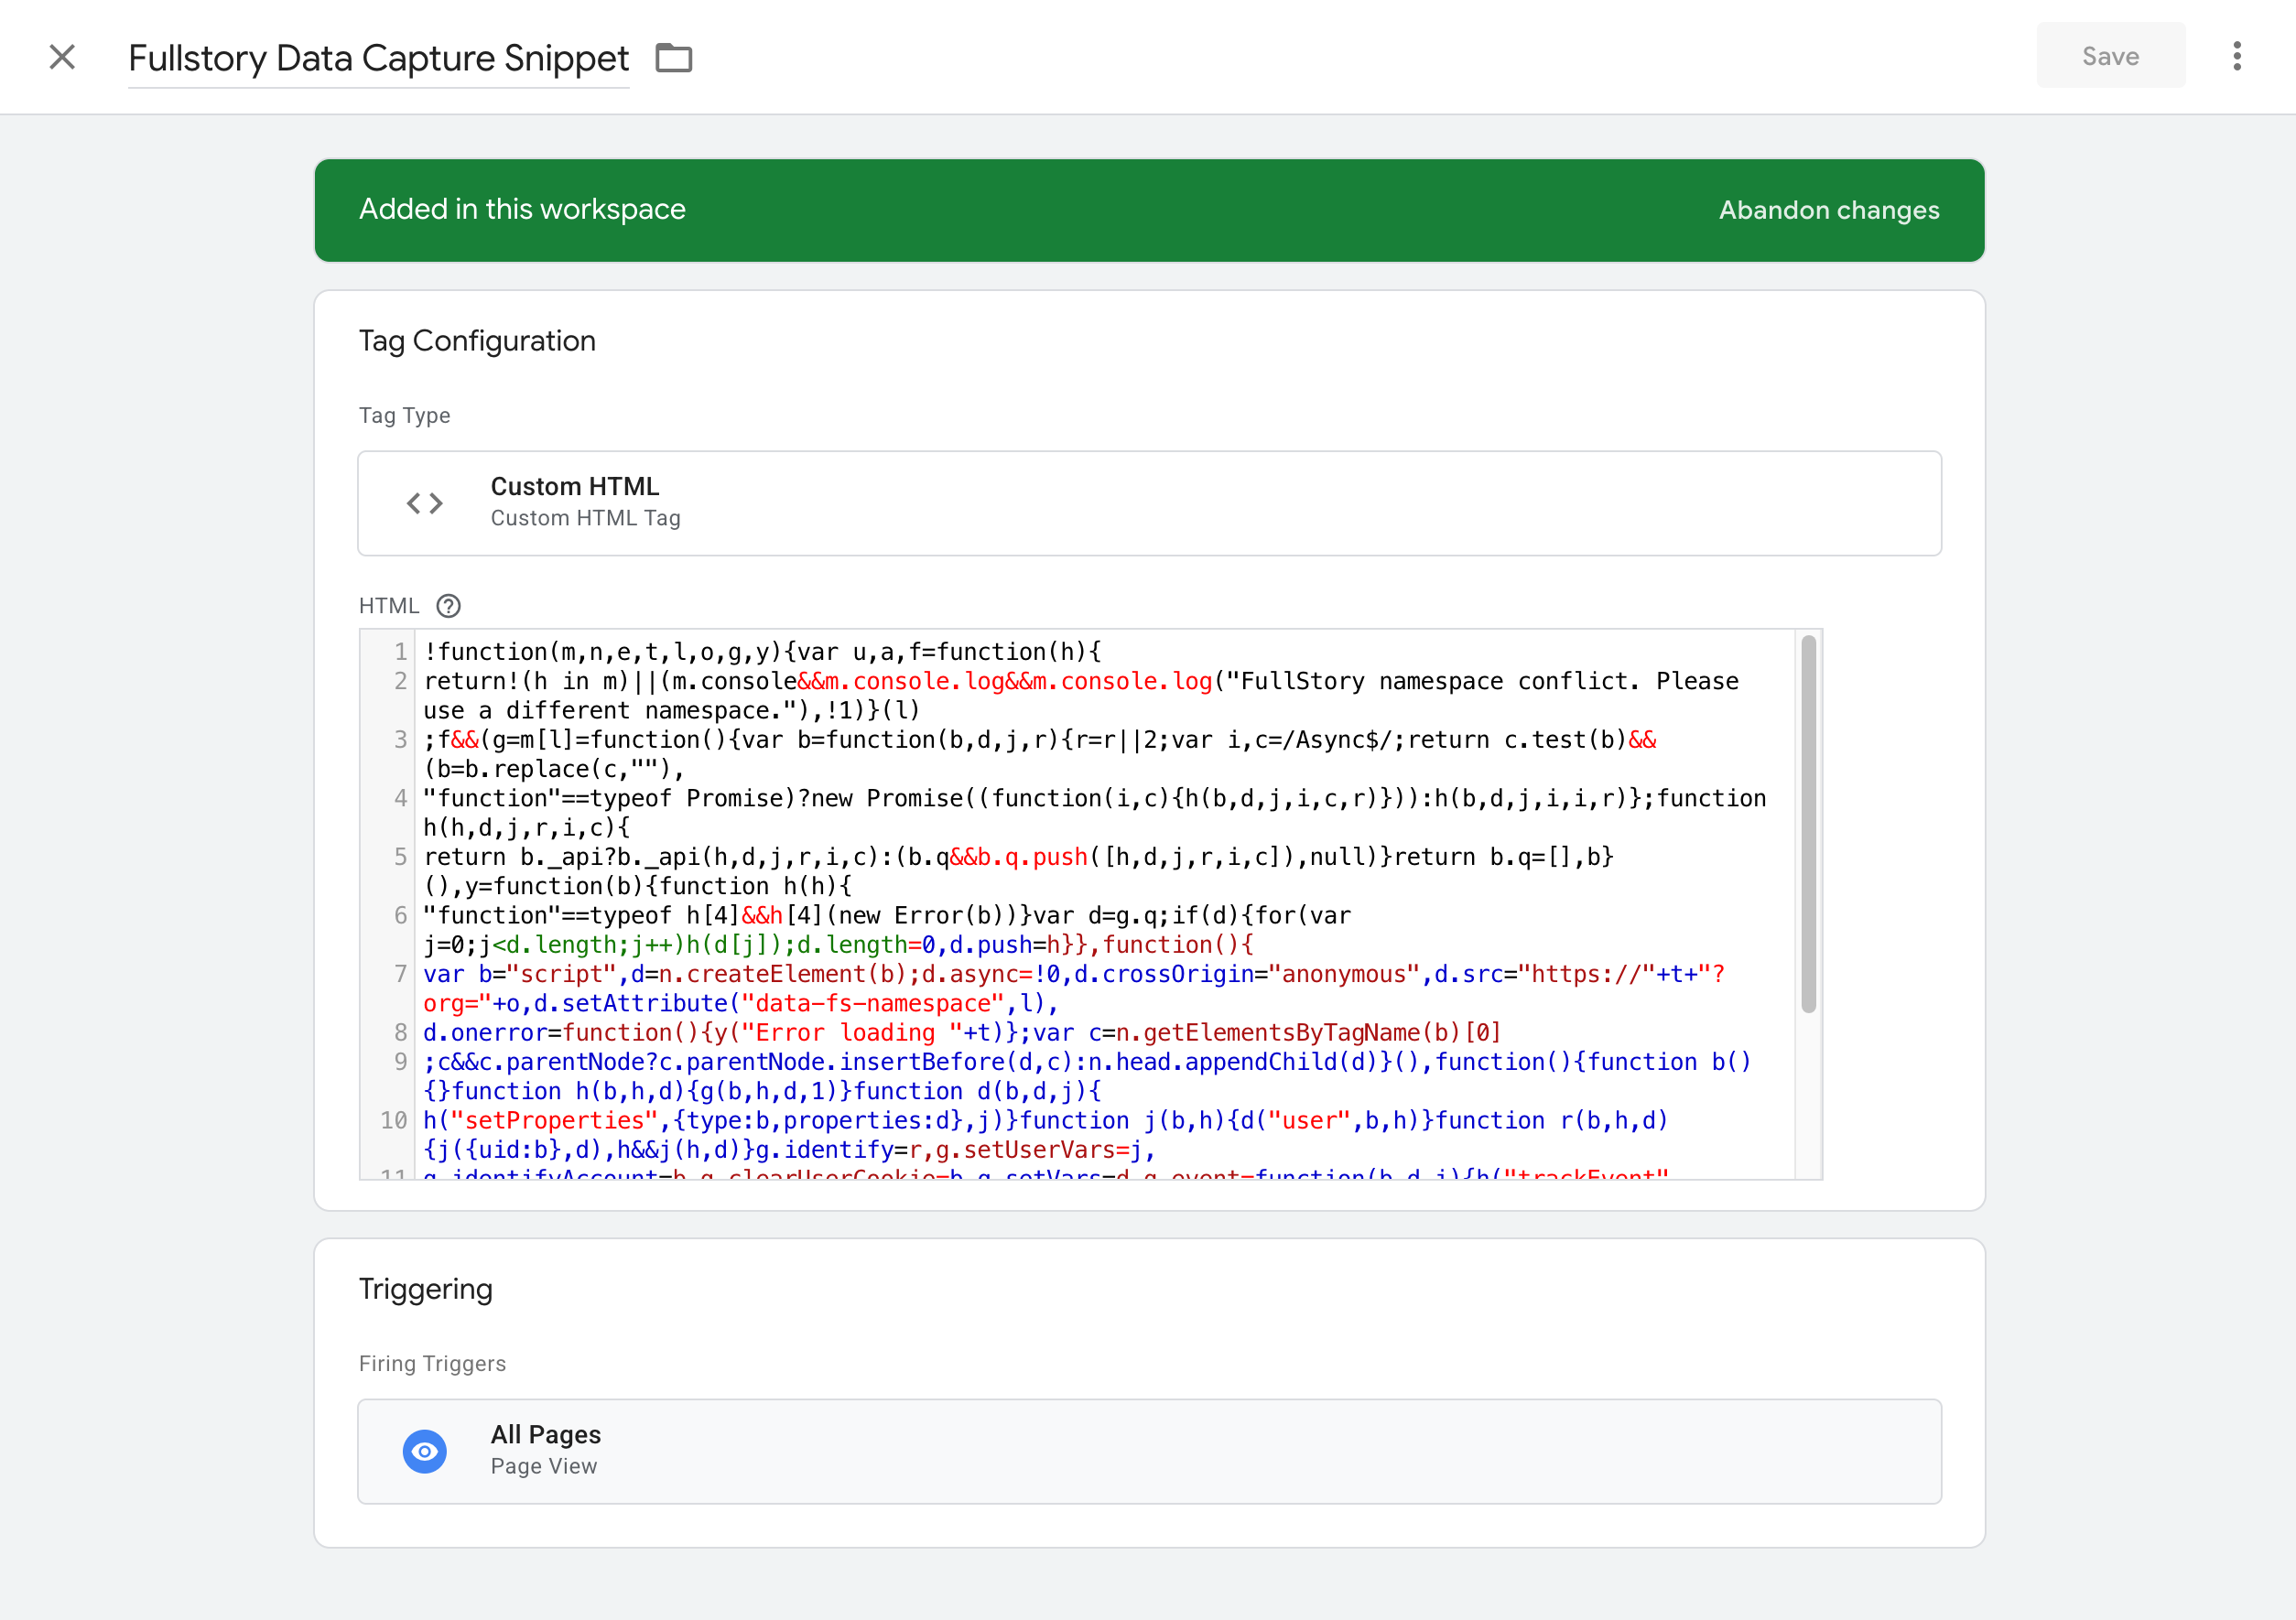Edit the tag name Fullstory Data Capture Snippet
This screenshot has height=1620, width=2296.
pos(378,58)
